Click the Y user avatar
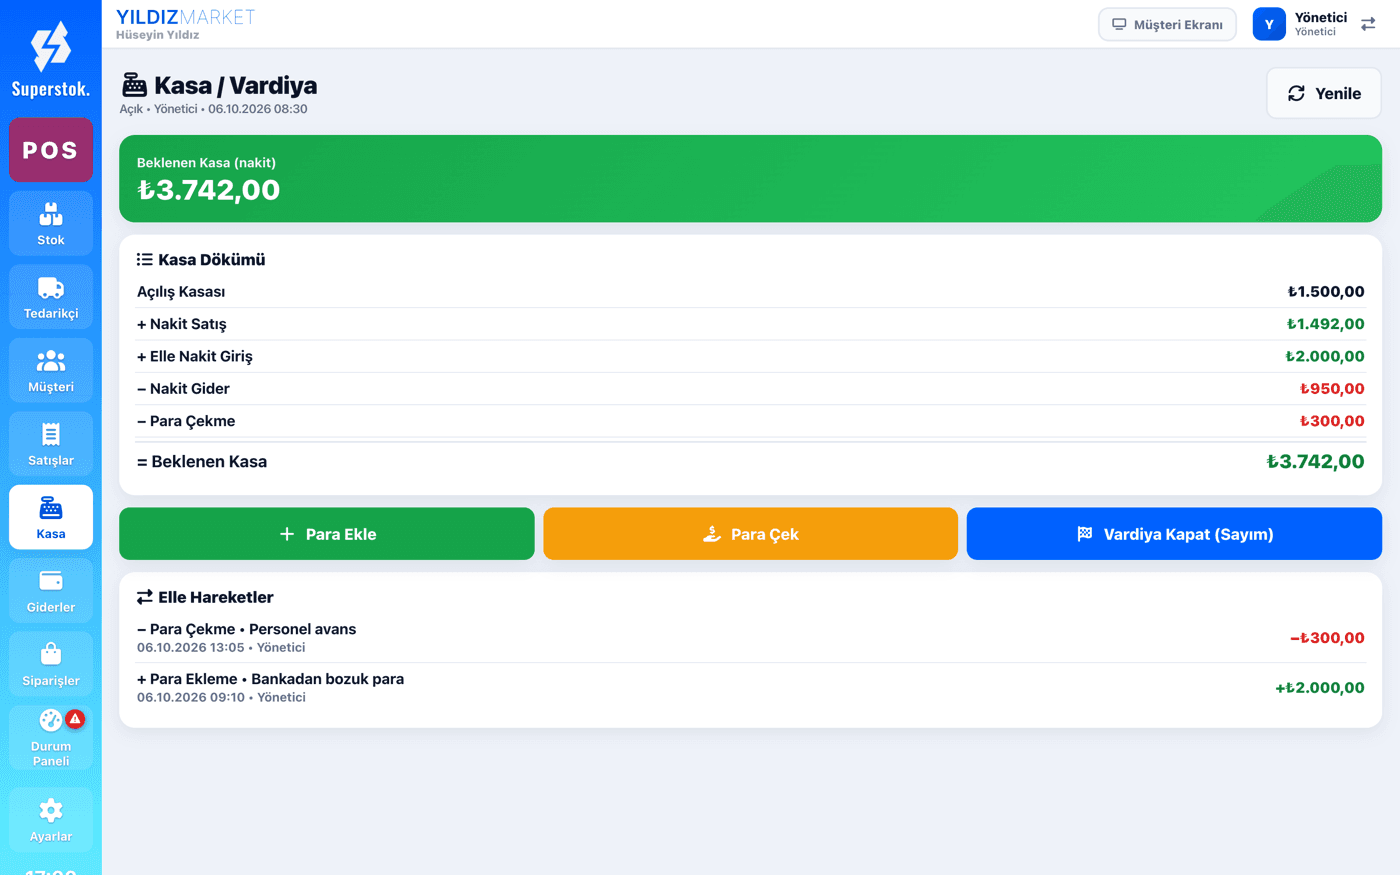This screenshot has width=1400, height=875. click(1269, 24)
